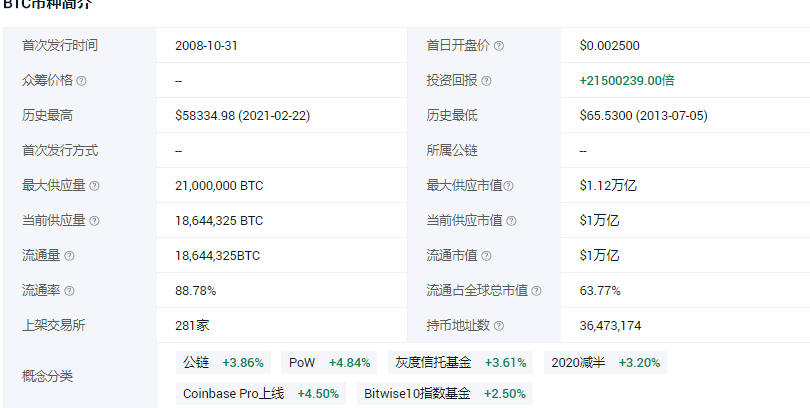Open the 2020减半 concept tag

pos(605,362)
